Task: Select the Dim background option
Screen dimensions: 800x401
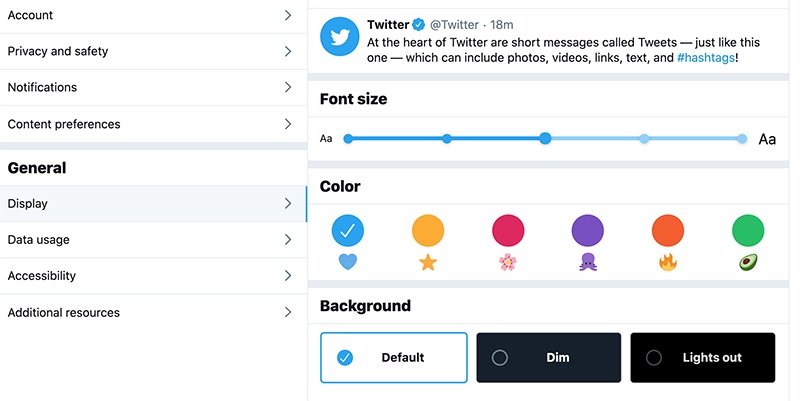Action: coord(548,357)
